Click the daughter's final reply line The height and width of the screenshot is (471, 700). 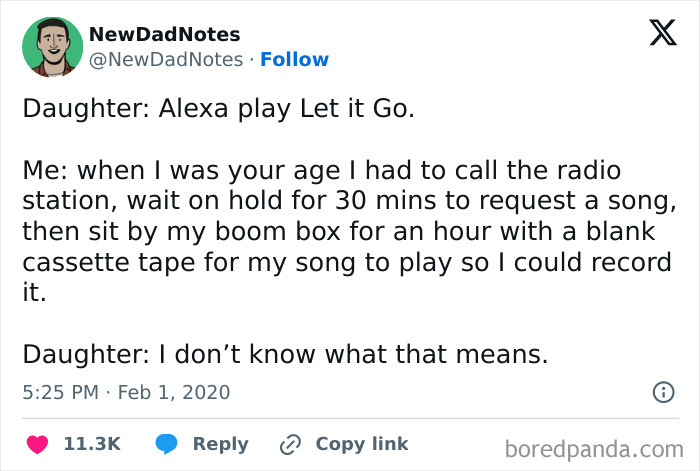(285, 354)
